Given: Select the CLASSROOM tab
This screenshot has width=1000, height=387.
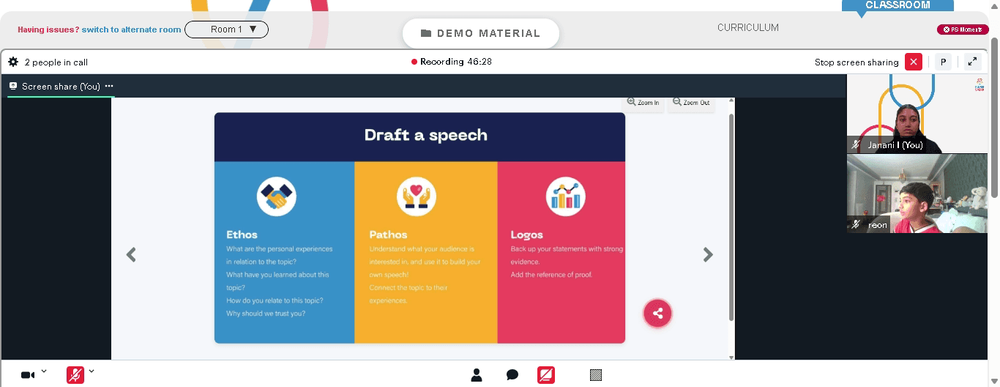Looking at the screenshot, I should click(897, 5).
